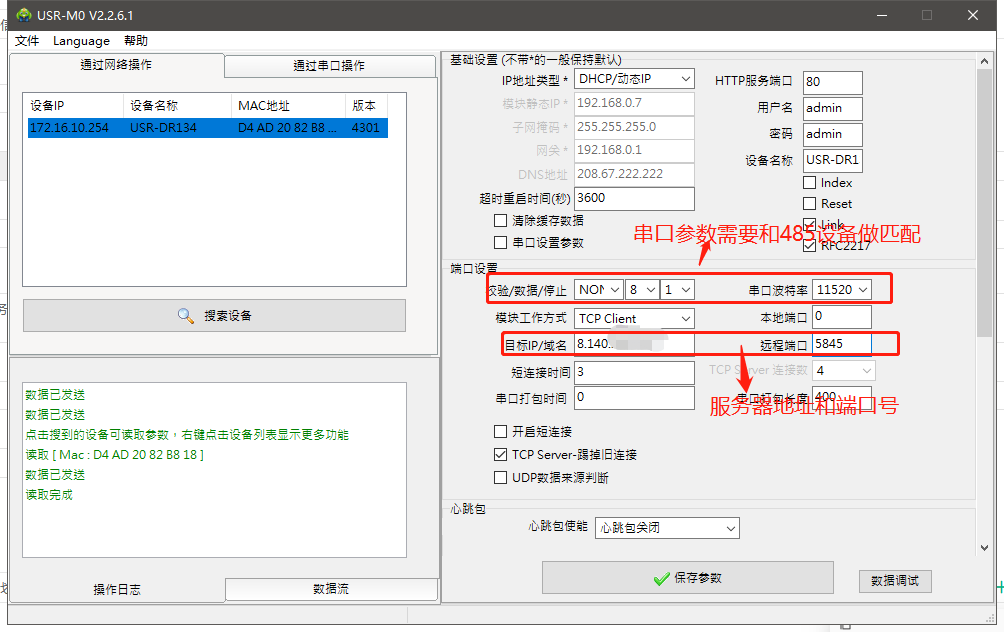Click log line 读取 [ Mac : D4 AD 20 82 B8 18 ]
Image resolution: width=1004 pixels, height=632 pixels.
[115, 455]
